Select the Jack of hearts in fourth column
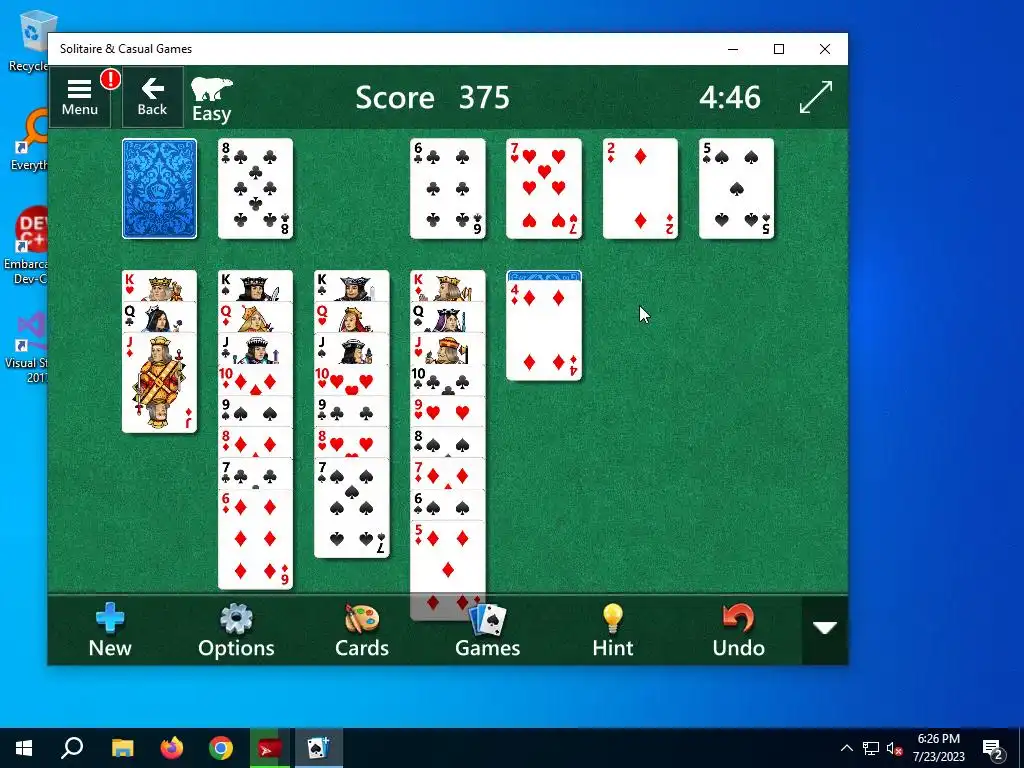Viewport: 1024px width, 768px height. tap(448, 349)
